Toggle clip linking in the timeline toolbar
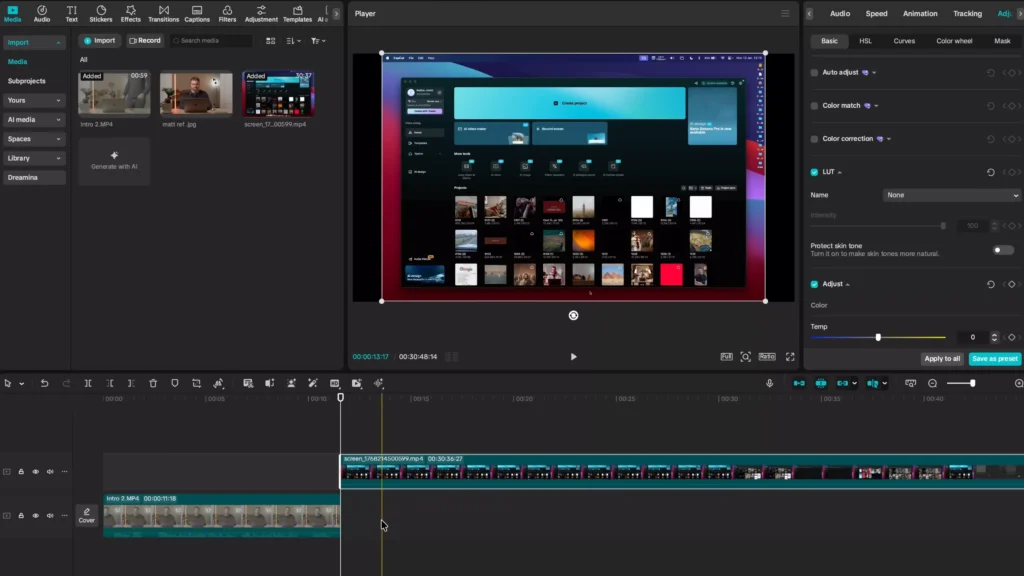 tap(843, 383)
